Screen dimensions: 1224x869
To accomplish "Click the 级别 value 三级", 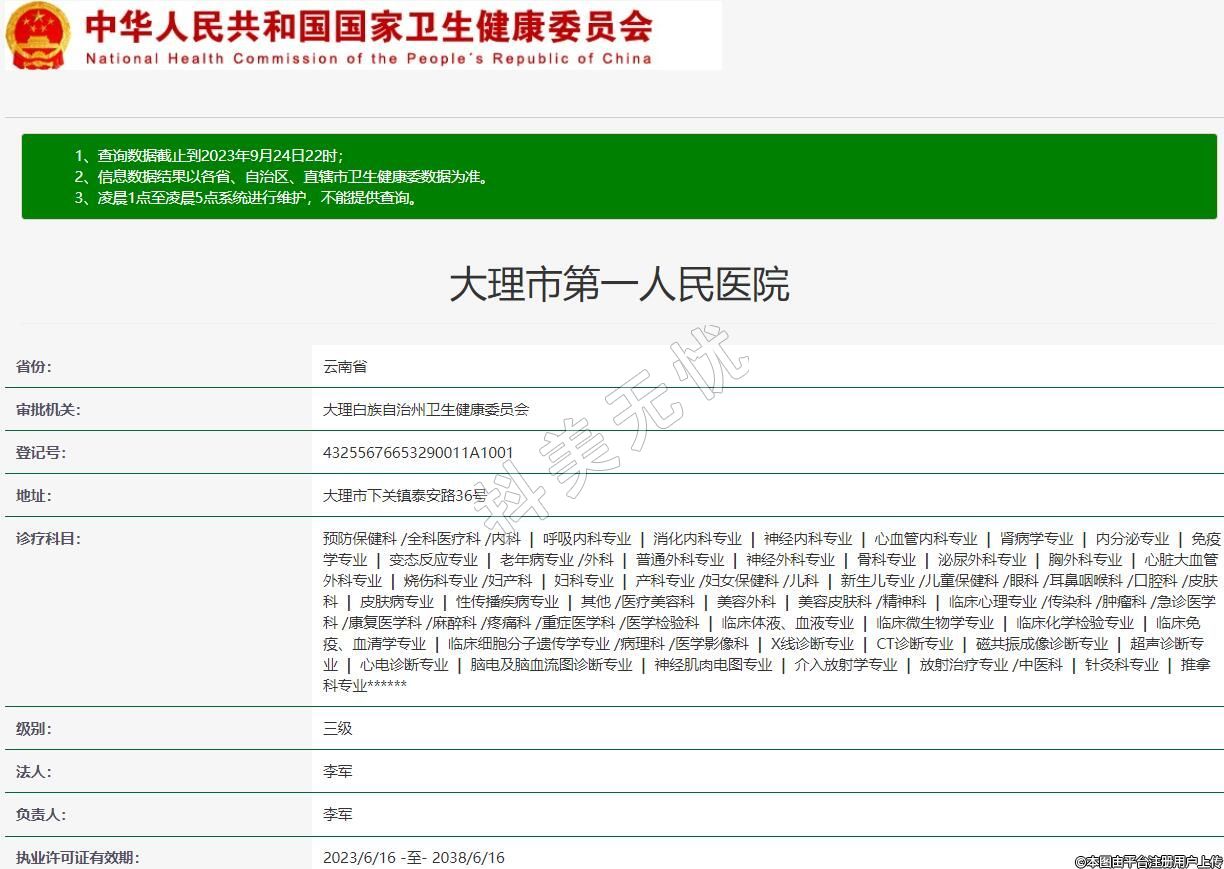I will pos(338,729).
